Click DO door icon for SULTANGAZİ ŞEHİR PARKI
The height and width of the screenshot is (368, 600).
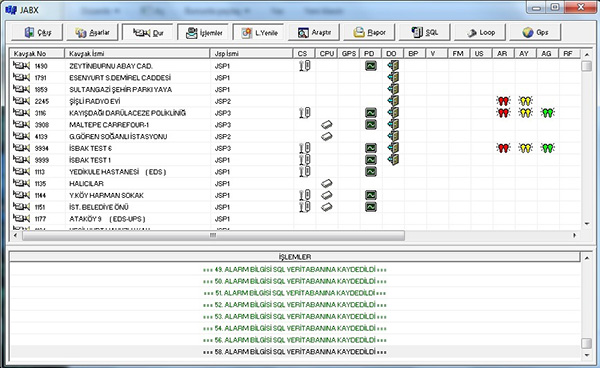393,90
